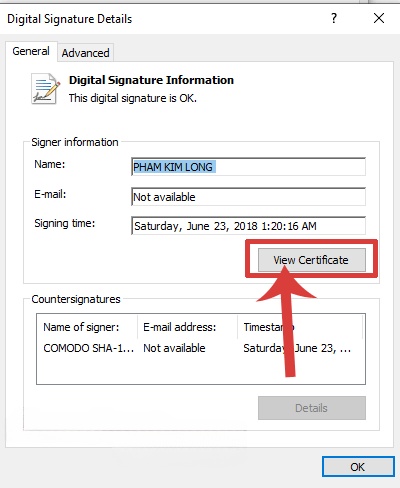Click the Digital Signature Information heading
Screen dimensions: 400x488
click(151, 80)
